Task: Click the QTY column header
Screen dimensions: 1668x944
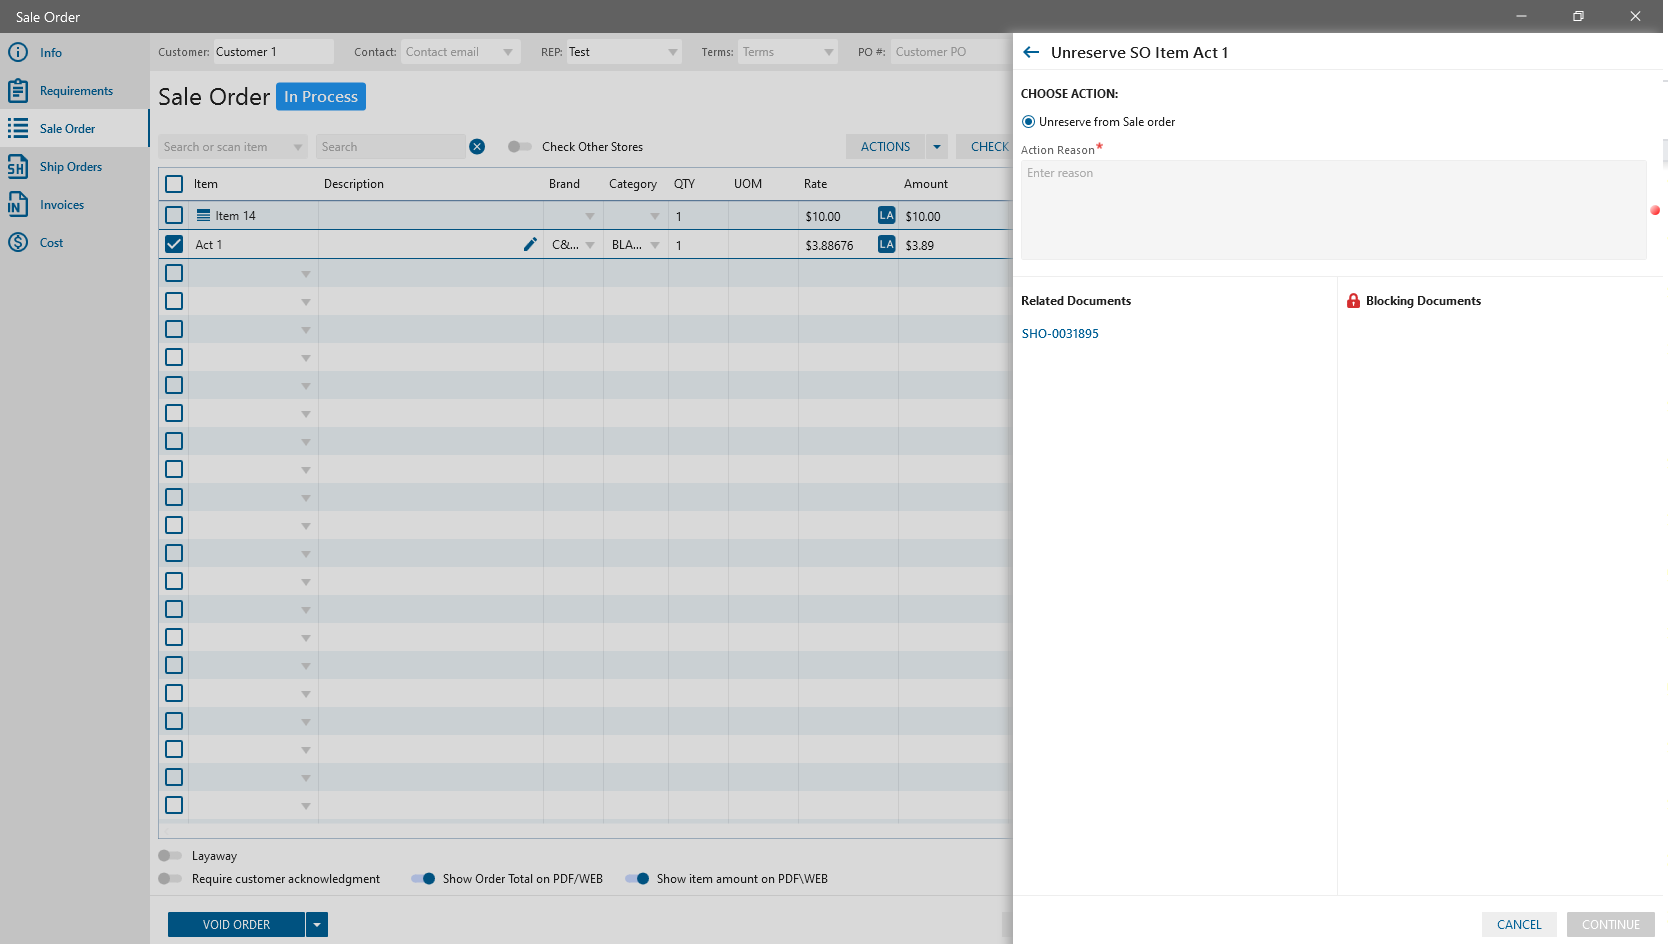Action: [684, 184]
